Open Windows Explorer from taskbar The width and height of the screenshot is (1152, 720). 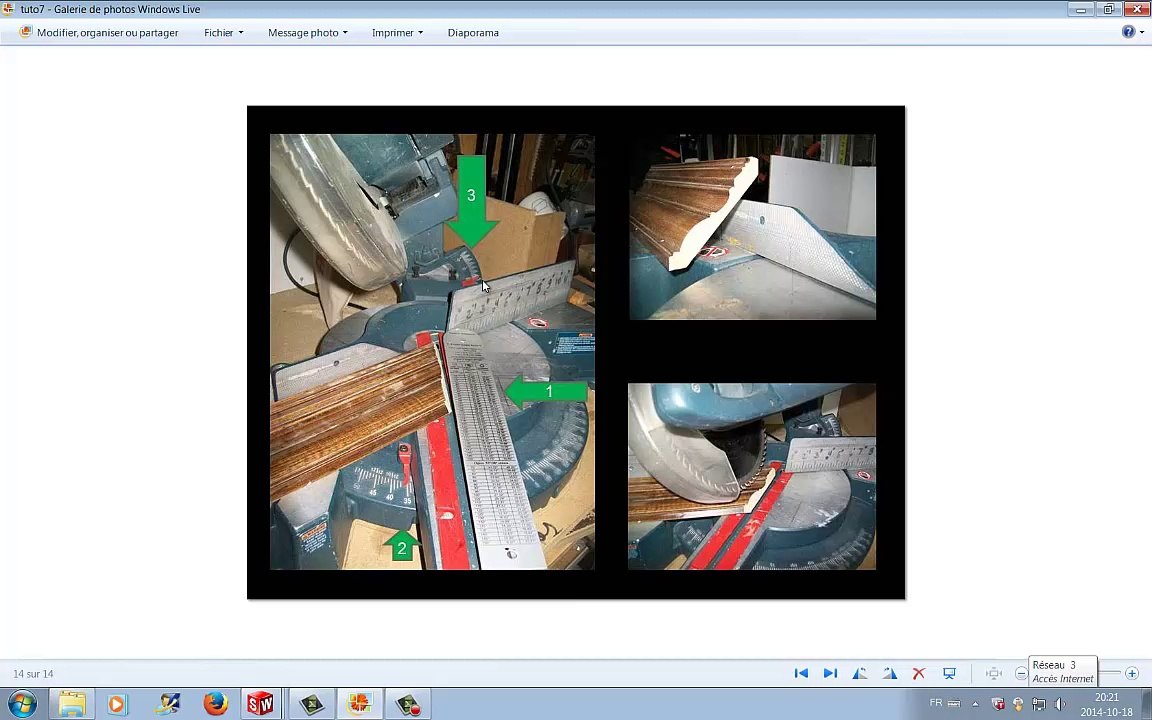pos(72,704)
